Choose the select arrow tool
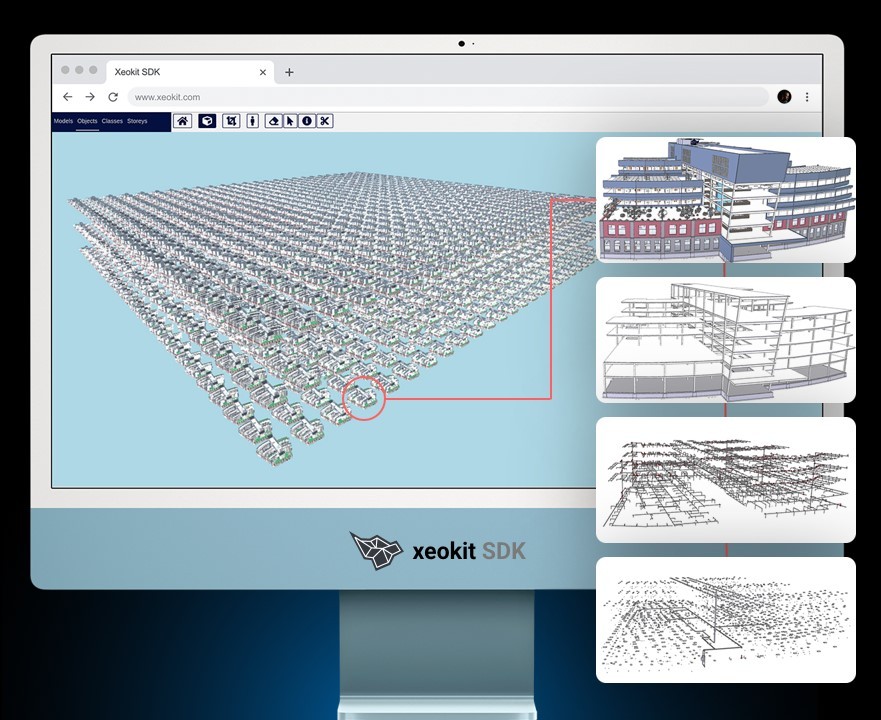881x720 pixels. click(x=290, y=120)
